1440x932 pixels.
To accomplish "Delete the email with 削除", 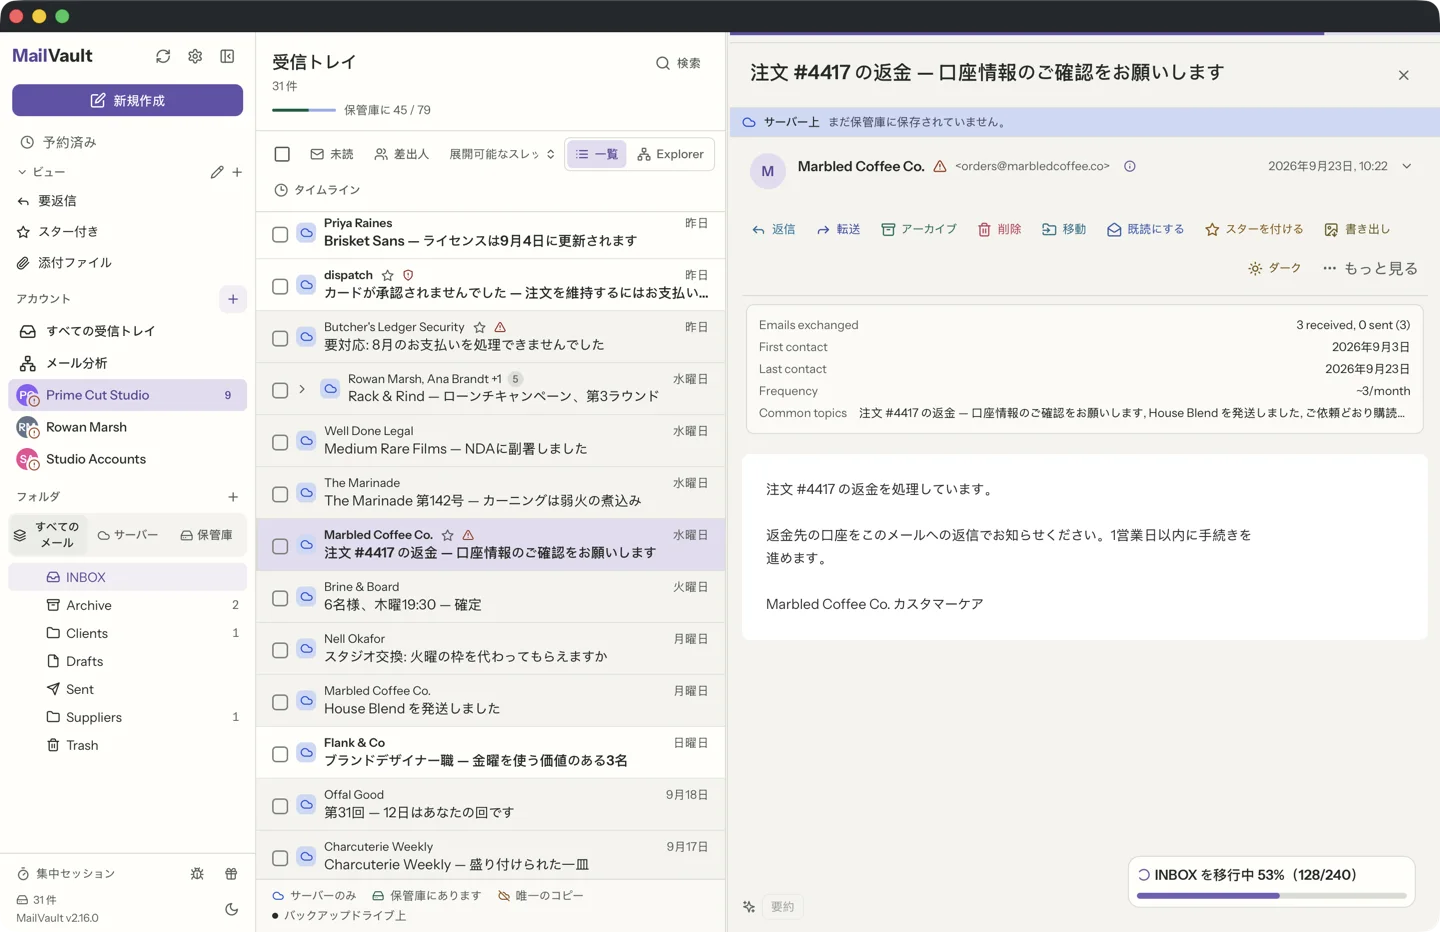I will click(999, 229).
